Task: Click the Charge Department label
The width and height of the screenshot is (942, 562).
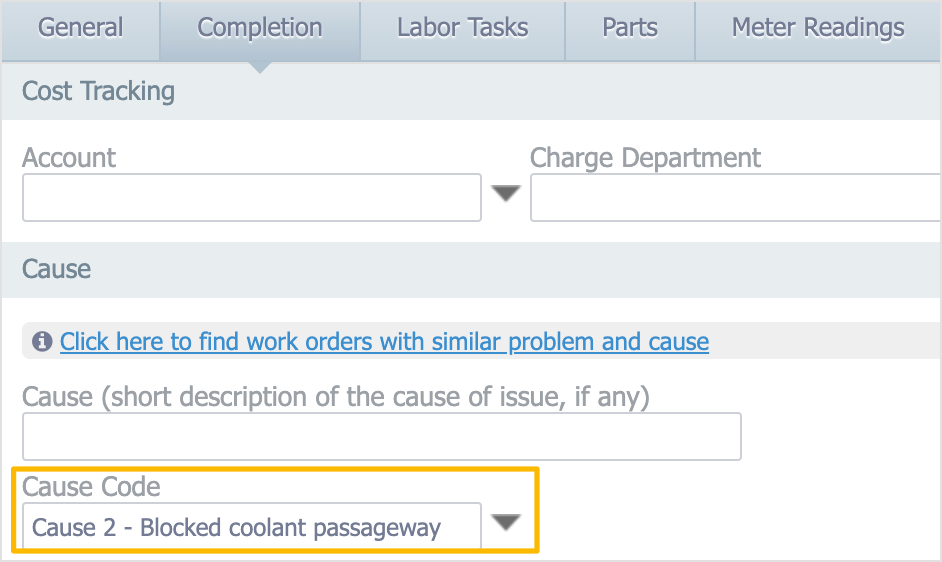Action: click(645, 158)
